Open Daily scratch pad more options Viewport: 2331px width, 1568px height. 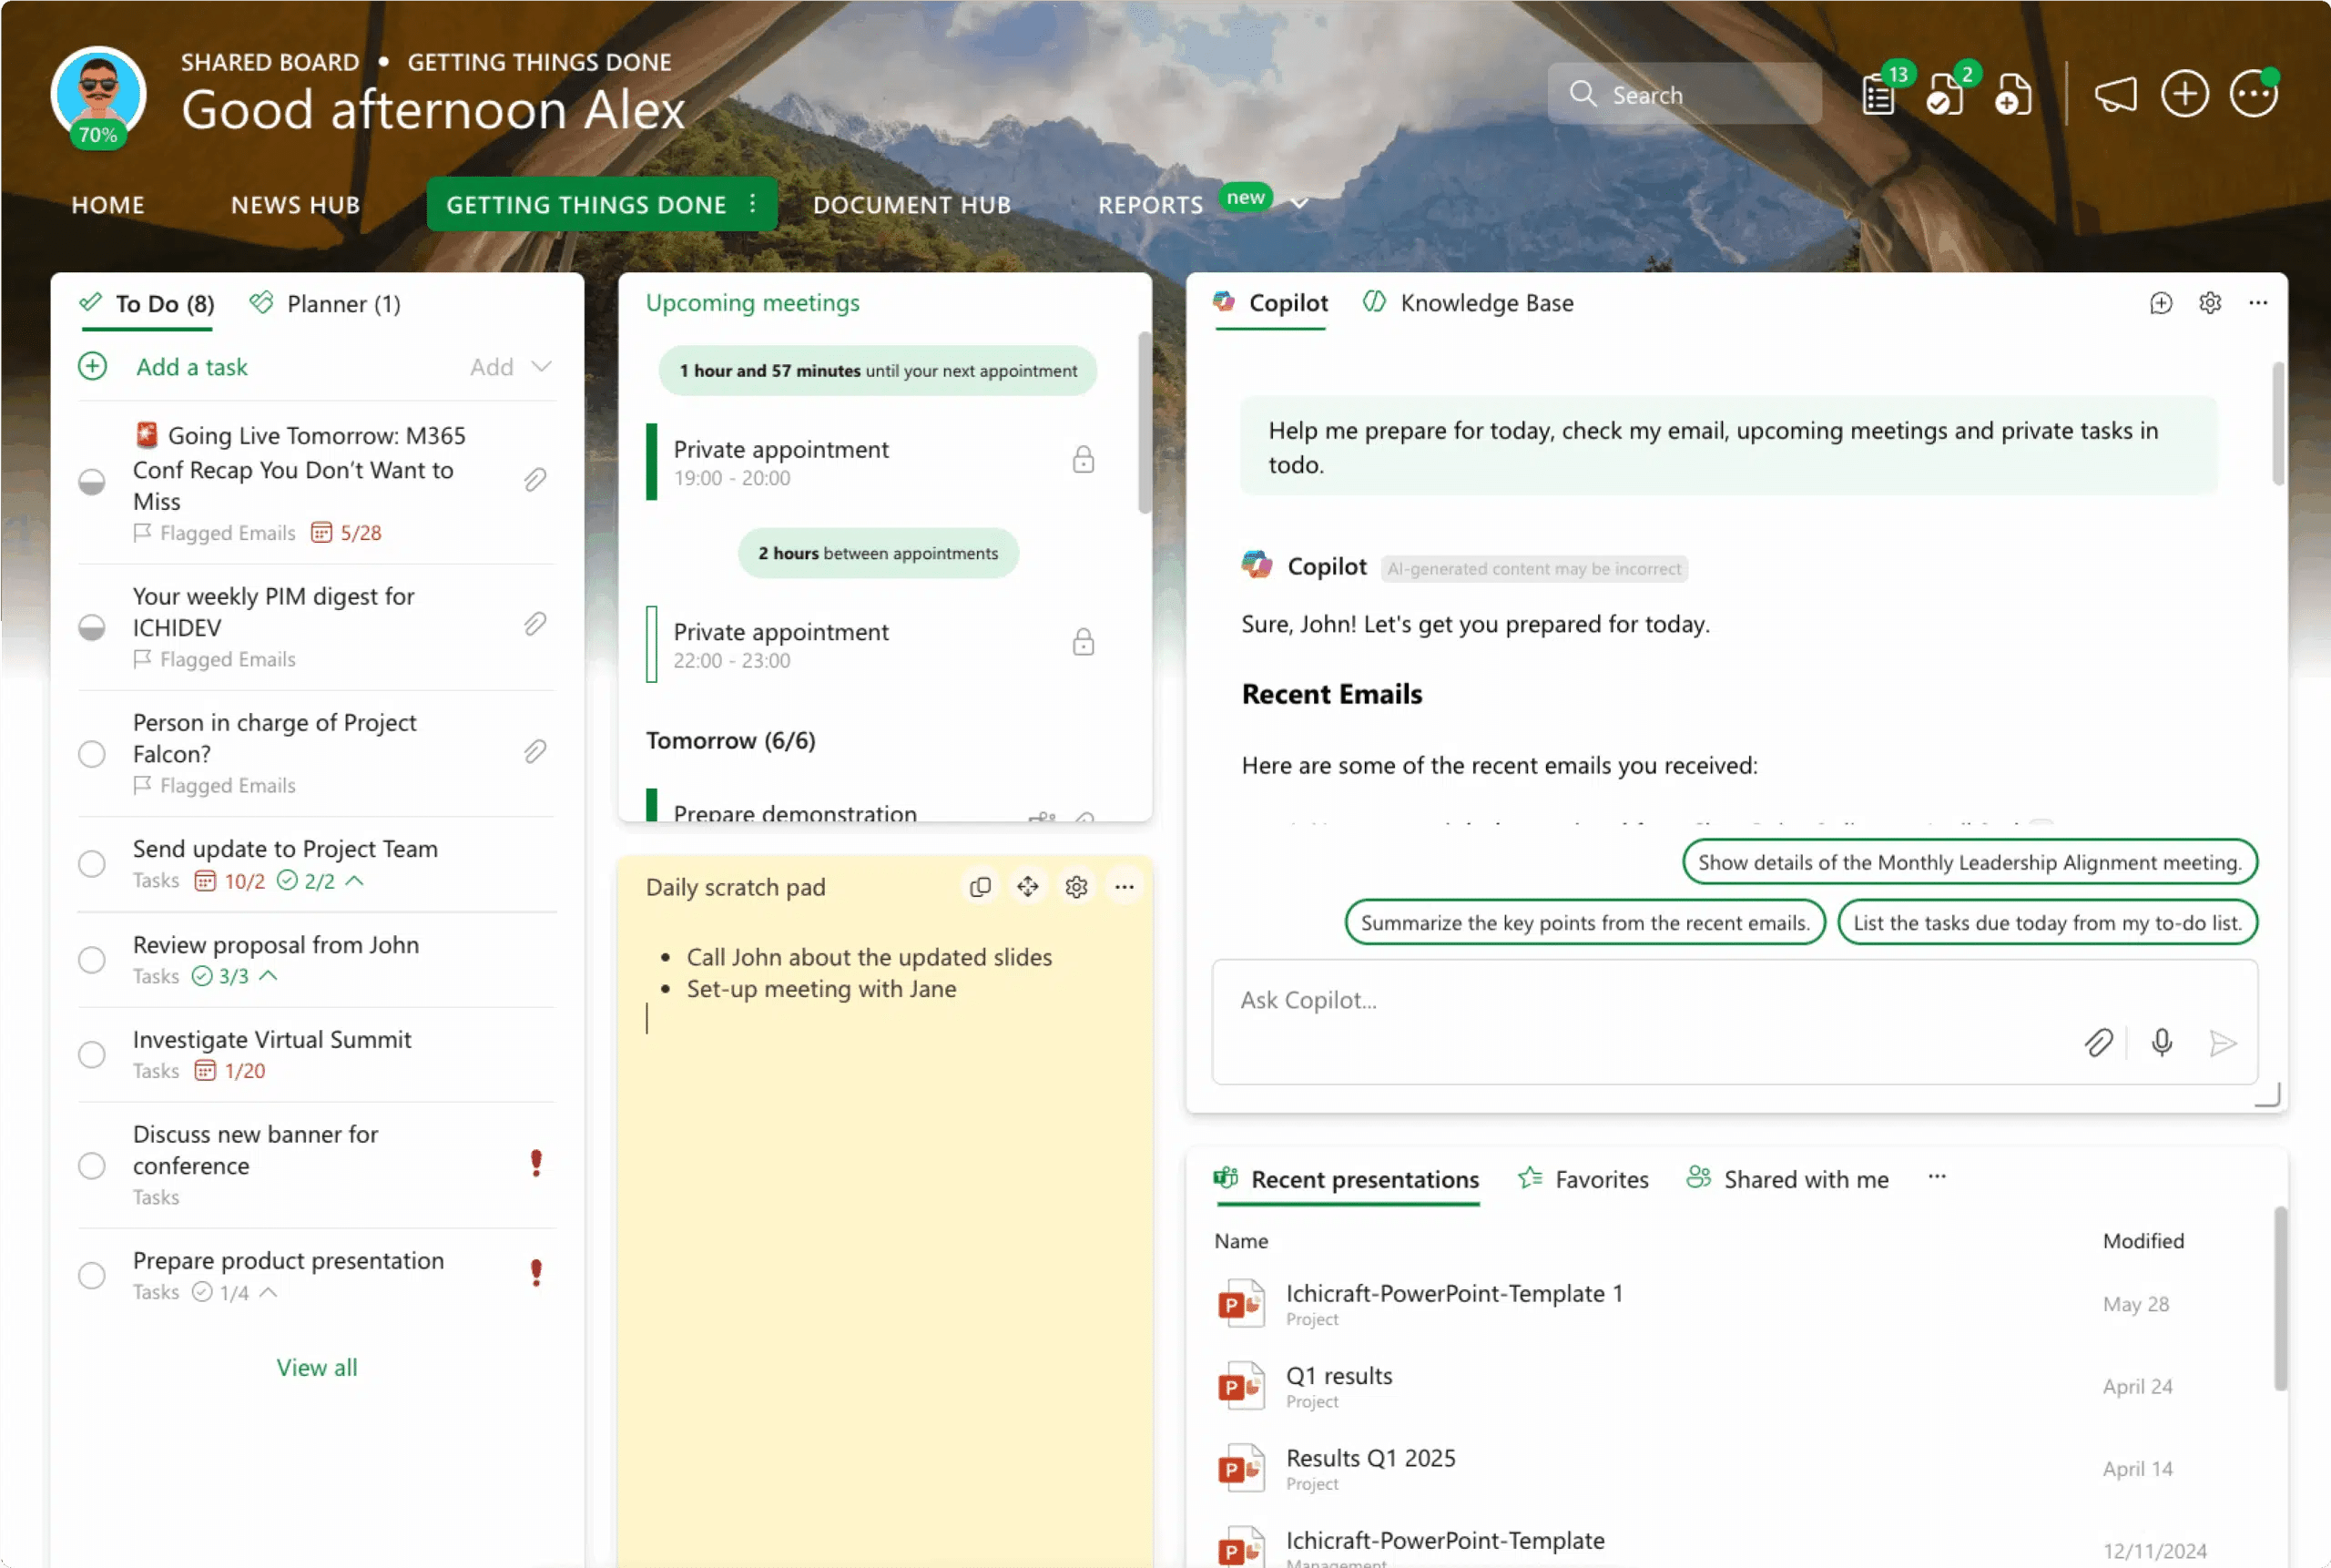(x=1124, y=887)
